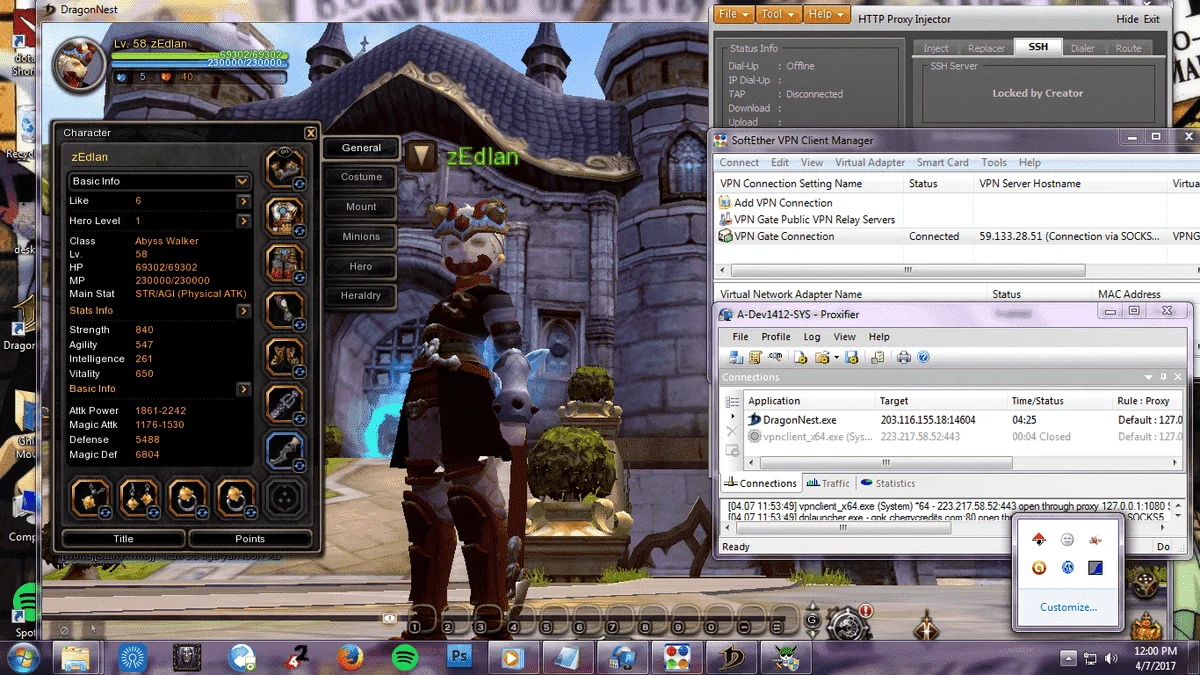Click the checklist options icon in Proxifier toolbar
This screenshot has height=675, width=1200.
879,357
